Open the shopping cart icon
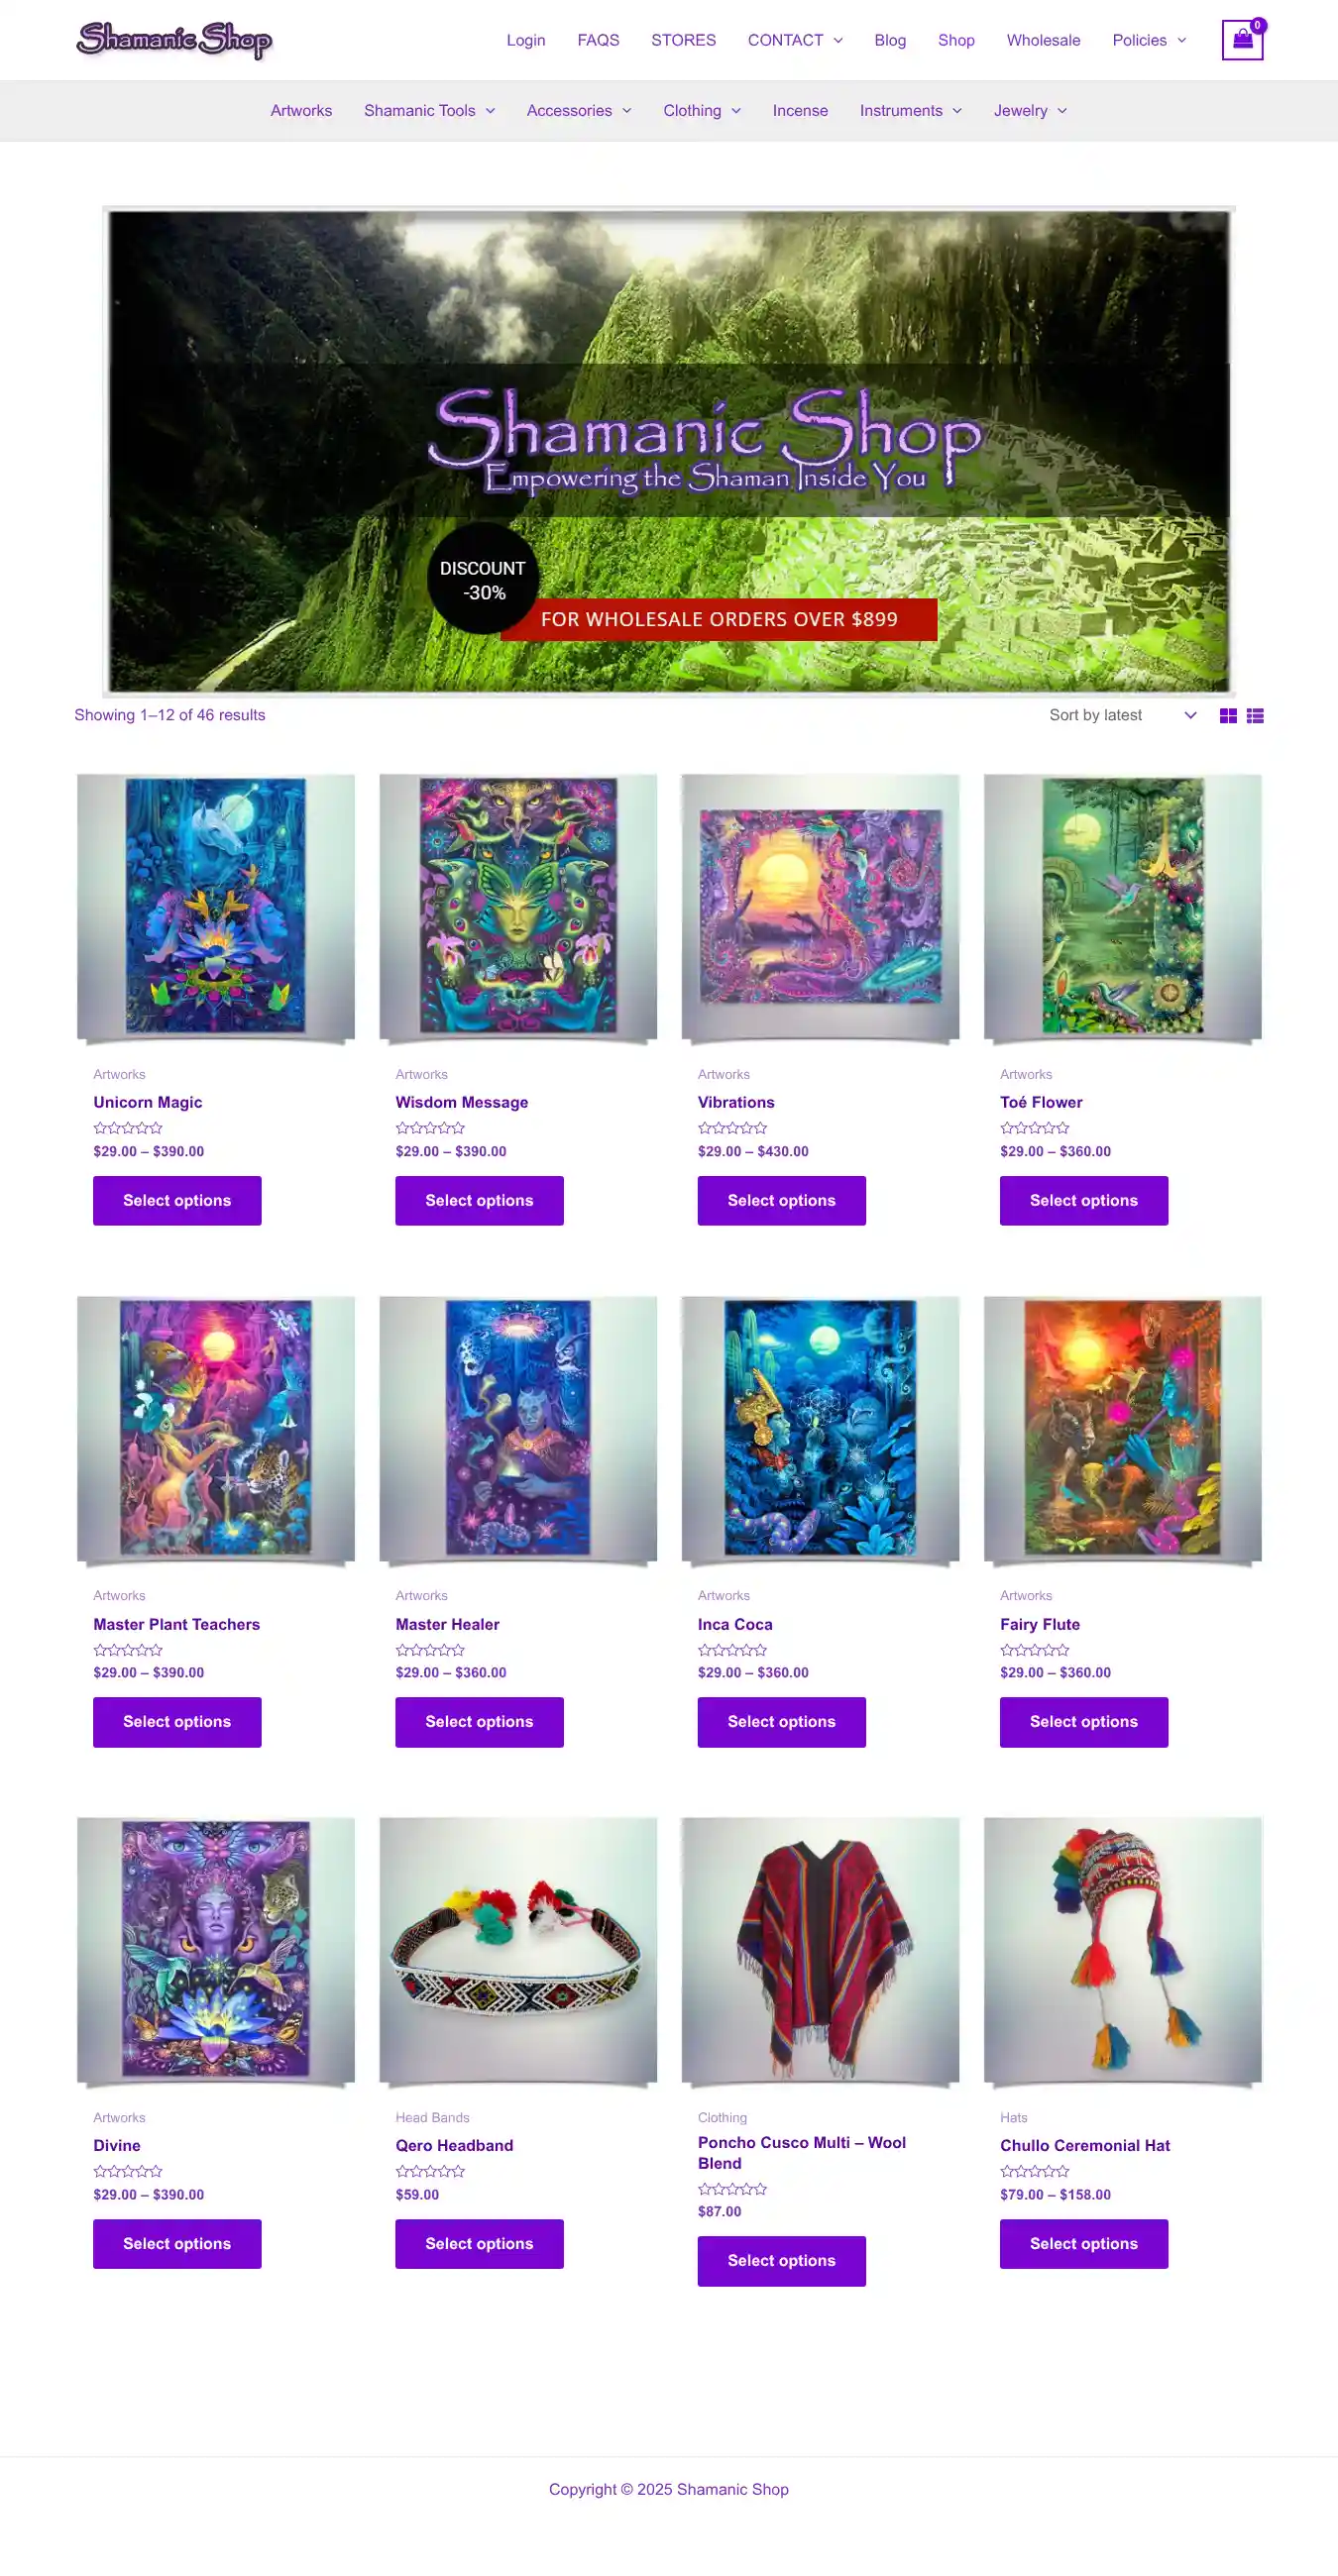The image size is (1338, 2576). 1242,40
